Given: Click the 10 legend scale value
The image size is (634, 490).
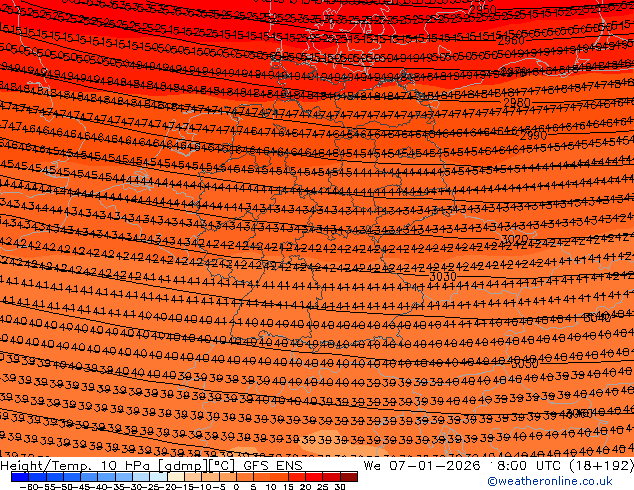Looking at the screenshot, I should click(271, 486).
